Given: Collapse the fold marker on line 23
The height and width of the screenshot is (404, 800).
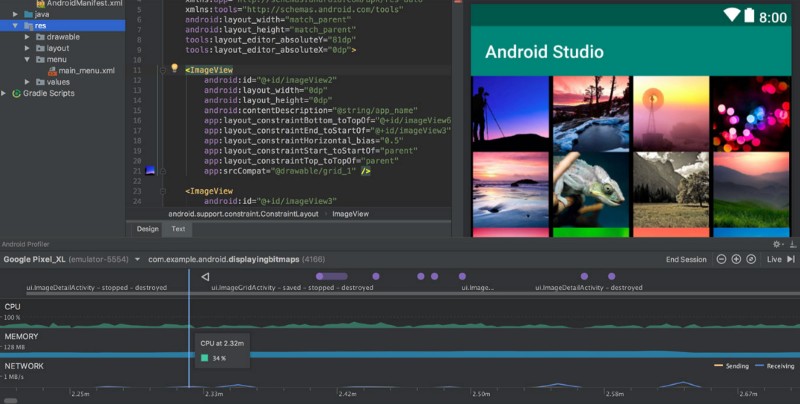Looking at the screenshot, I should [163, 191].
